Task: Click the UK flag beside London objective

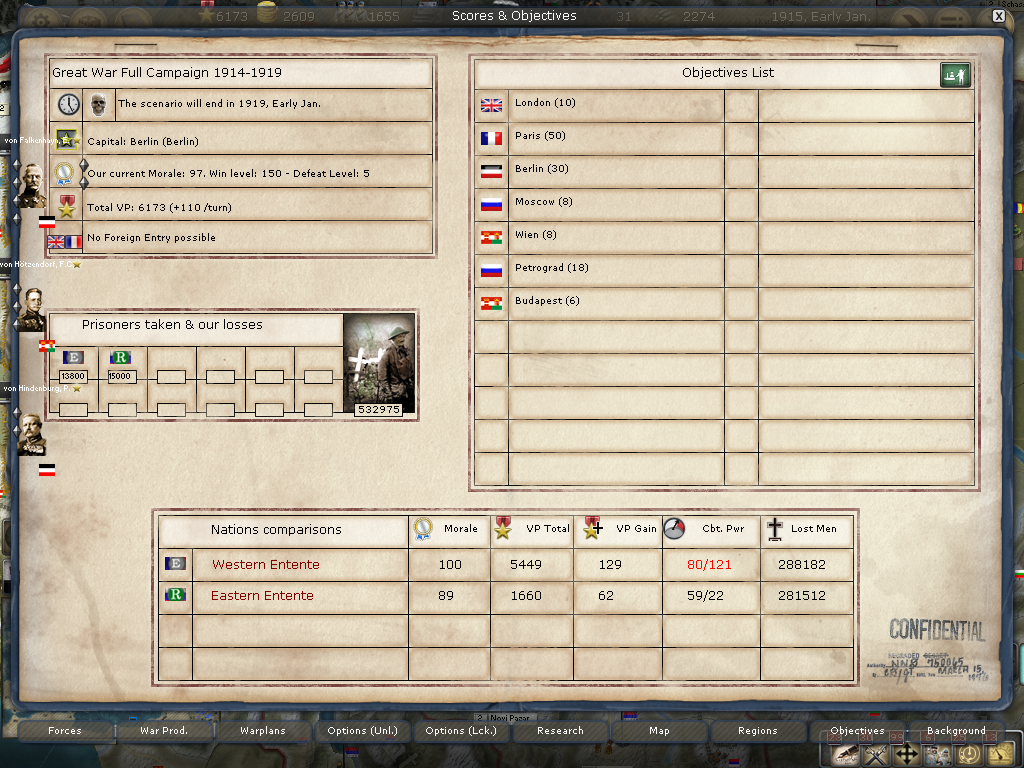Action: point(491,104)
